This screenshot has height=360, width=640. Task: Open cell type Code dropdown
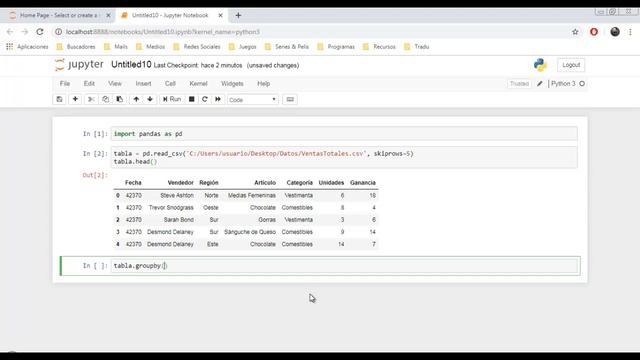point(253,100)
